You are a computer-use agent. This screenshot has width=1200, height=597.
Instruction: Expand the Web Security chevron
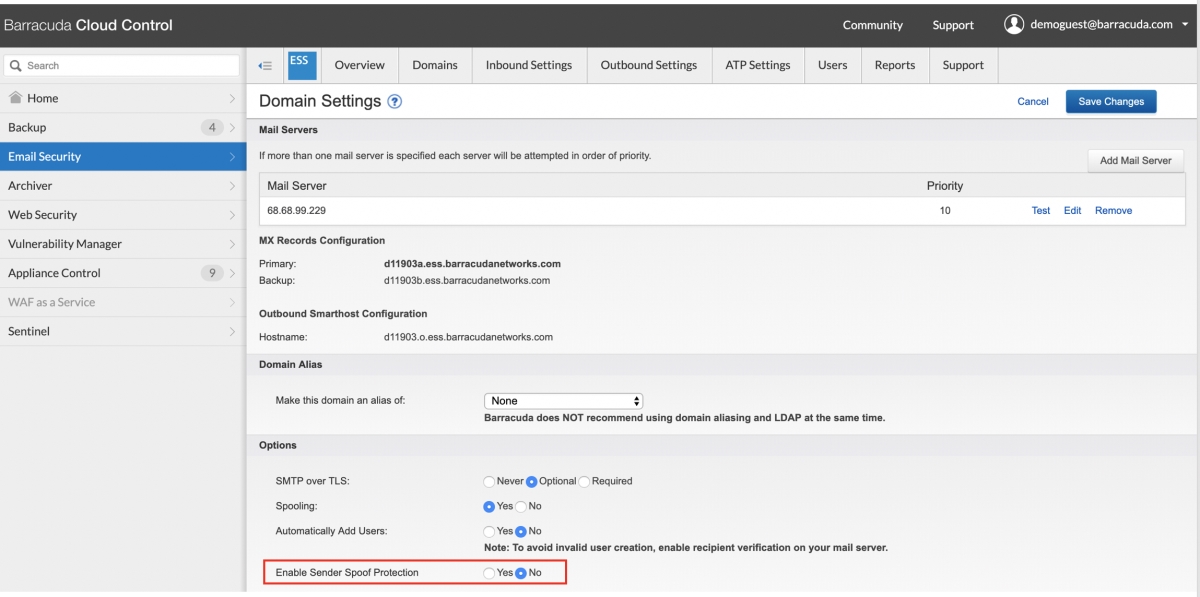click(232, 214)
